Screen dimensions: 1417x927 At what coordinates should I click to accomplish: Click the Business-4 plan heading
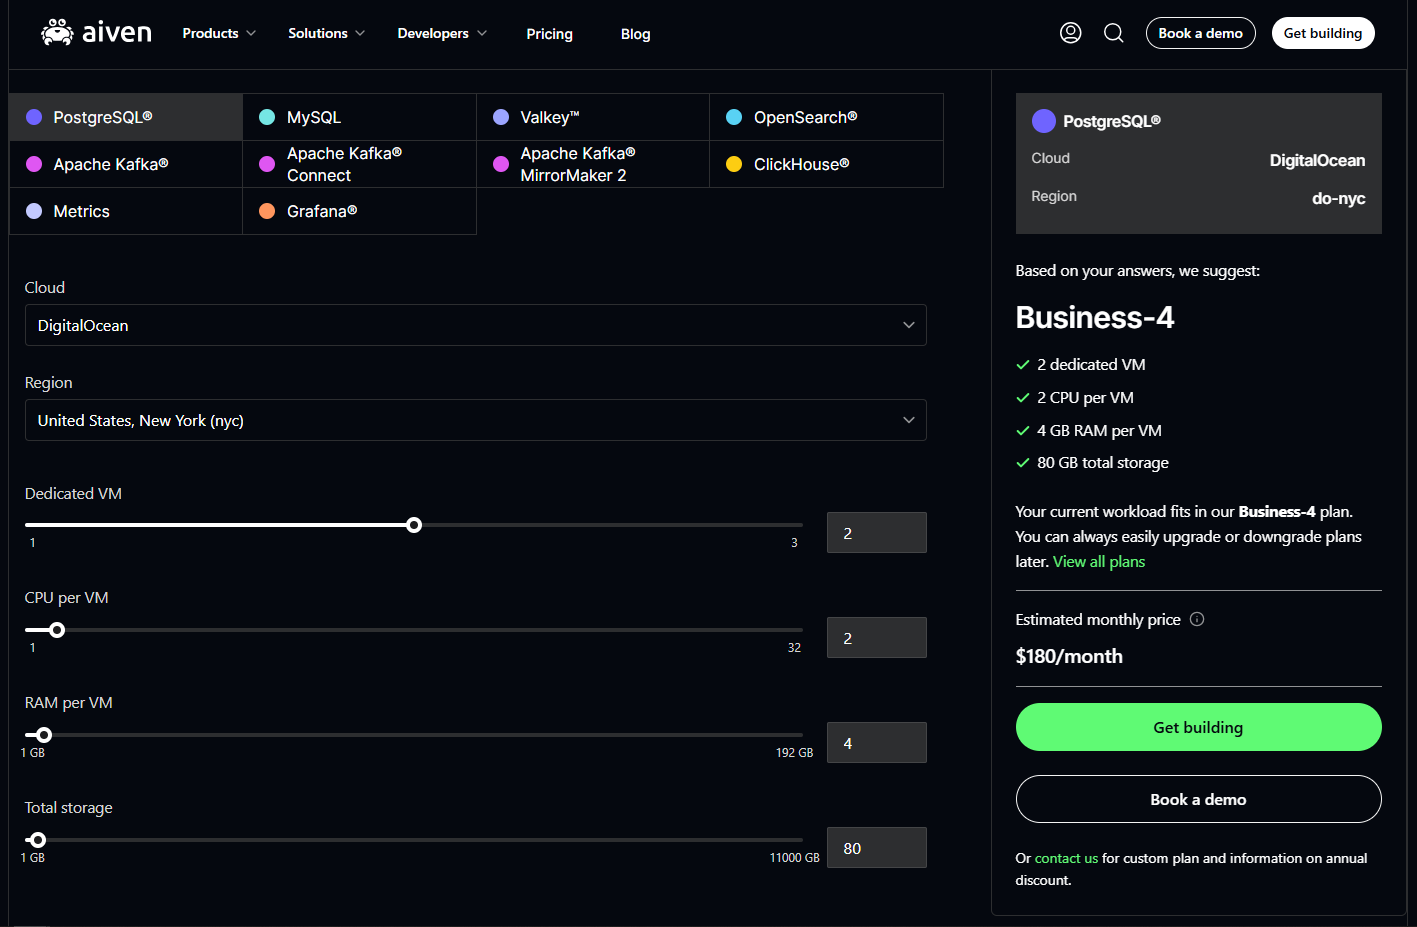pos(1095,317)
